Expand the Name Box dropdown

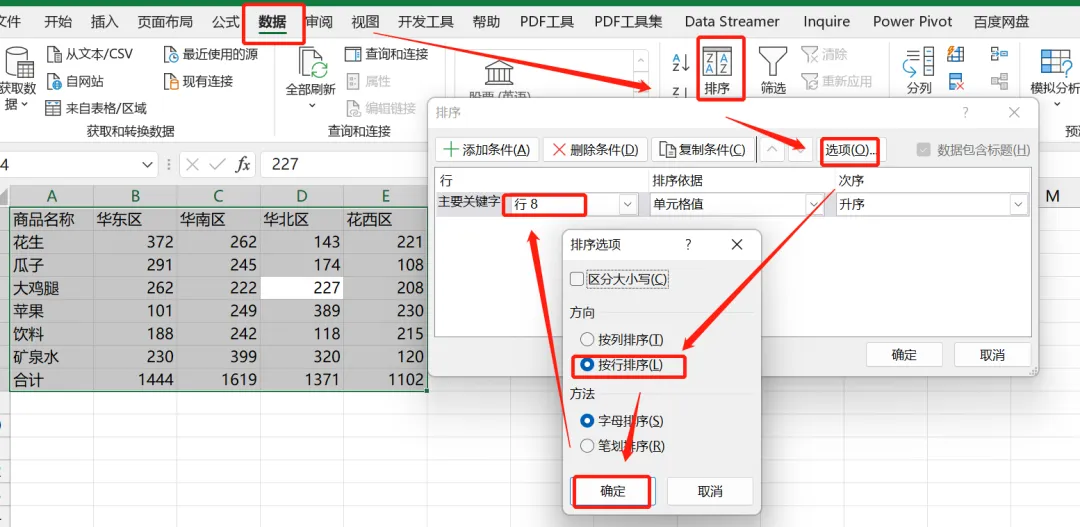(x=146, y=164)
